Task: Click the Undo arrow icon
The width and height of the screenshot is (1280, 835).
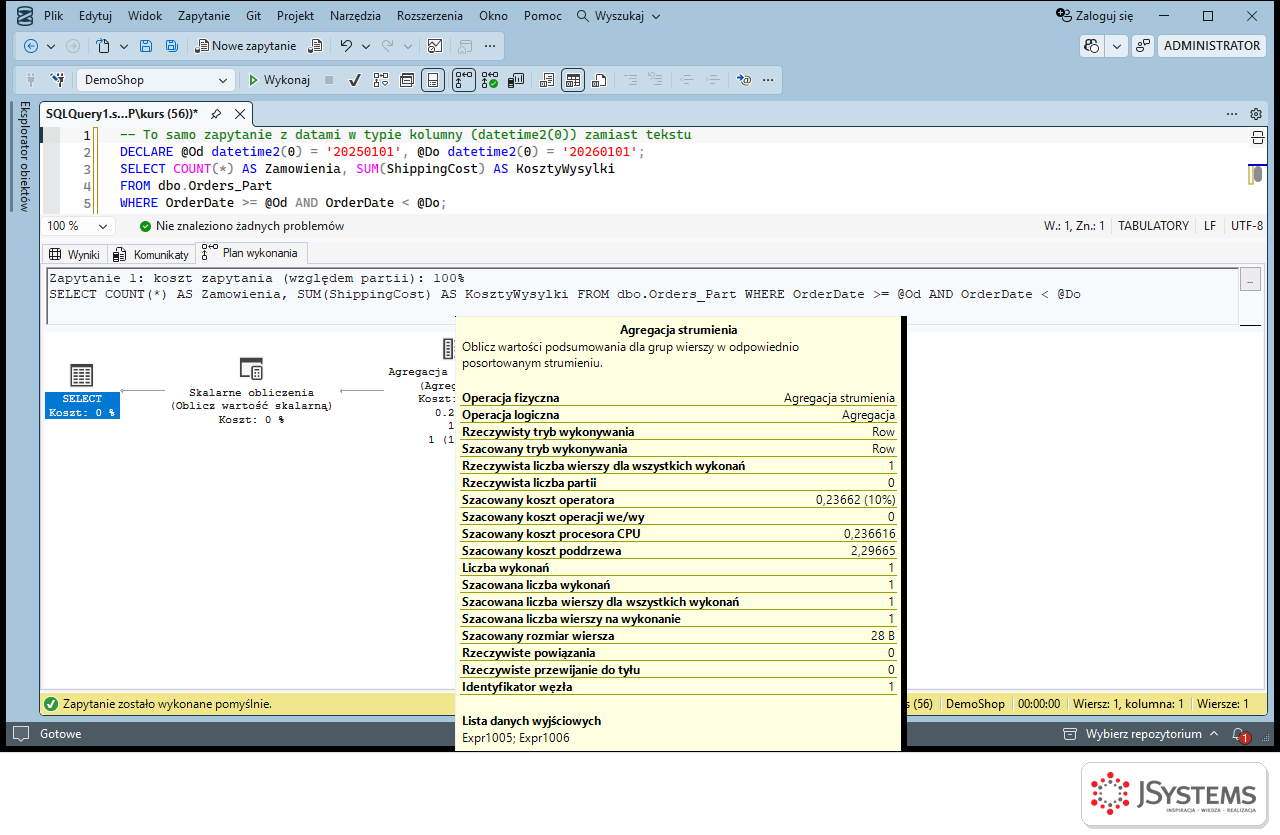Action: pyautogui.click(x=346, y=46)
